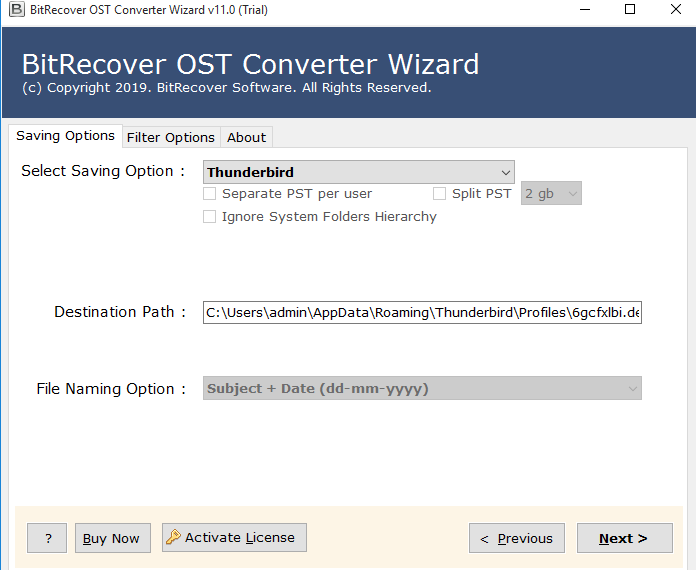
Task: Go back with the Previous button
Action: click(x=516, y=538)
